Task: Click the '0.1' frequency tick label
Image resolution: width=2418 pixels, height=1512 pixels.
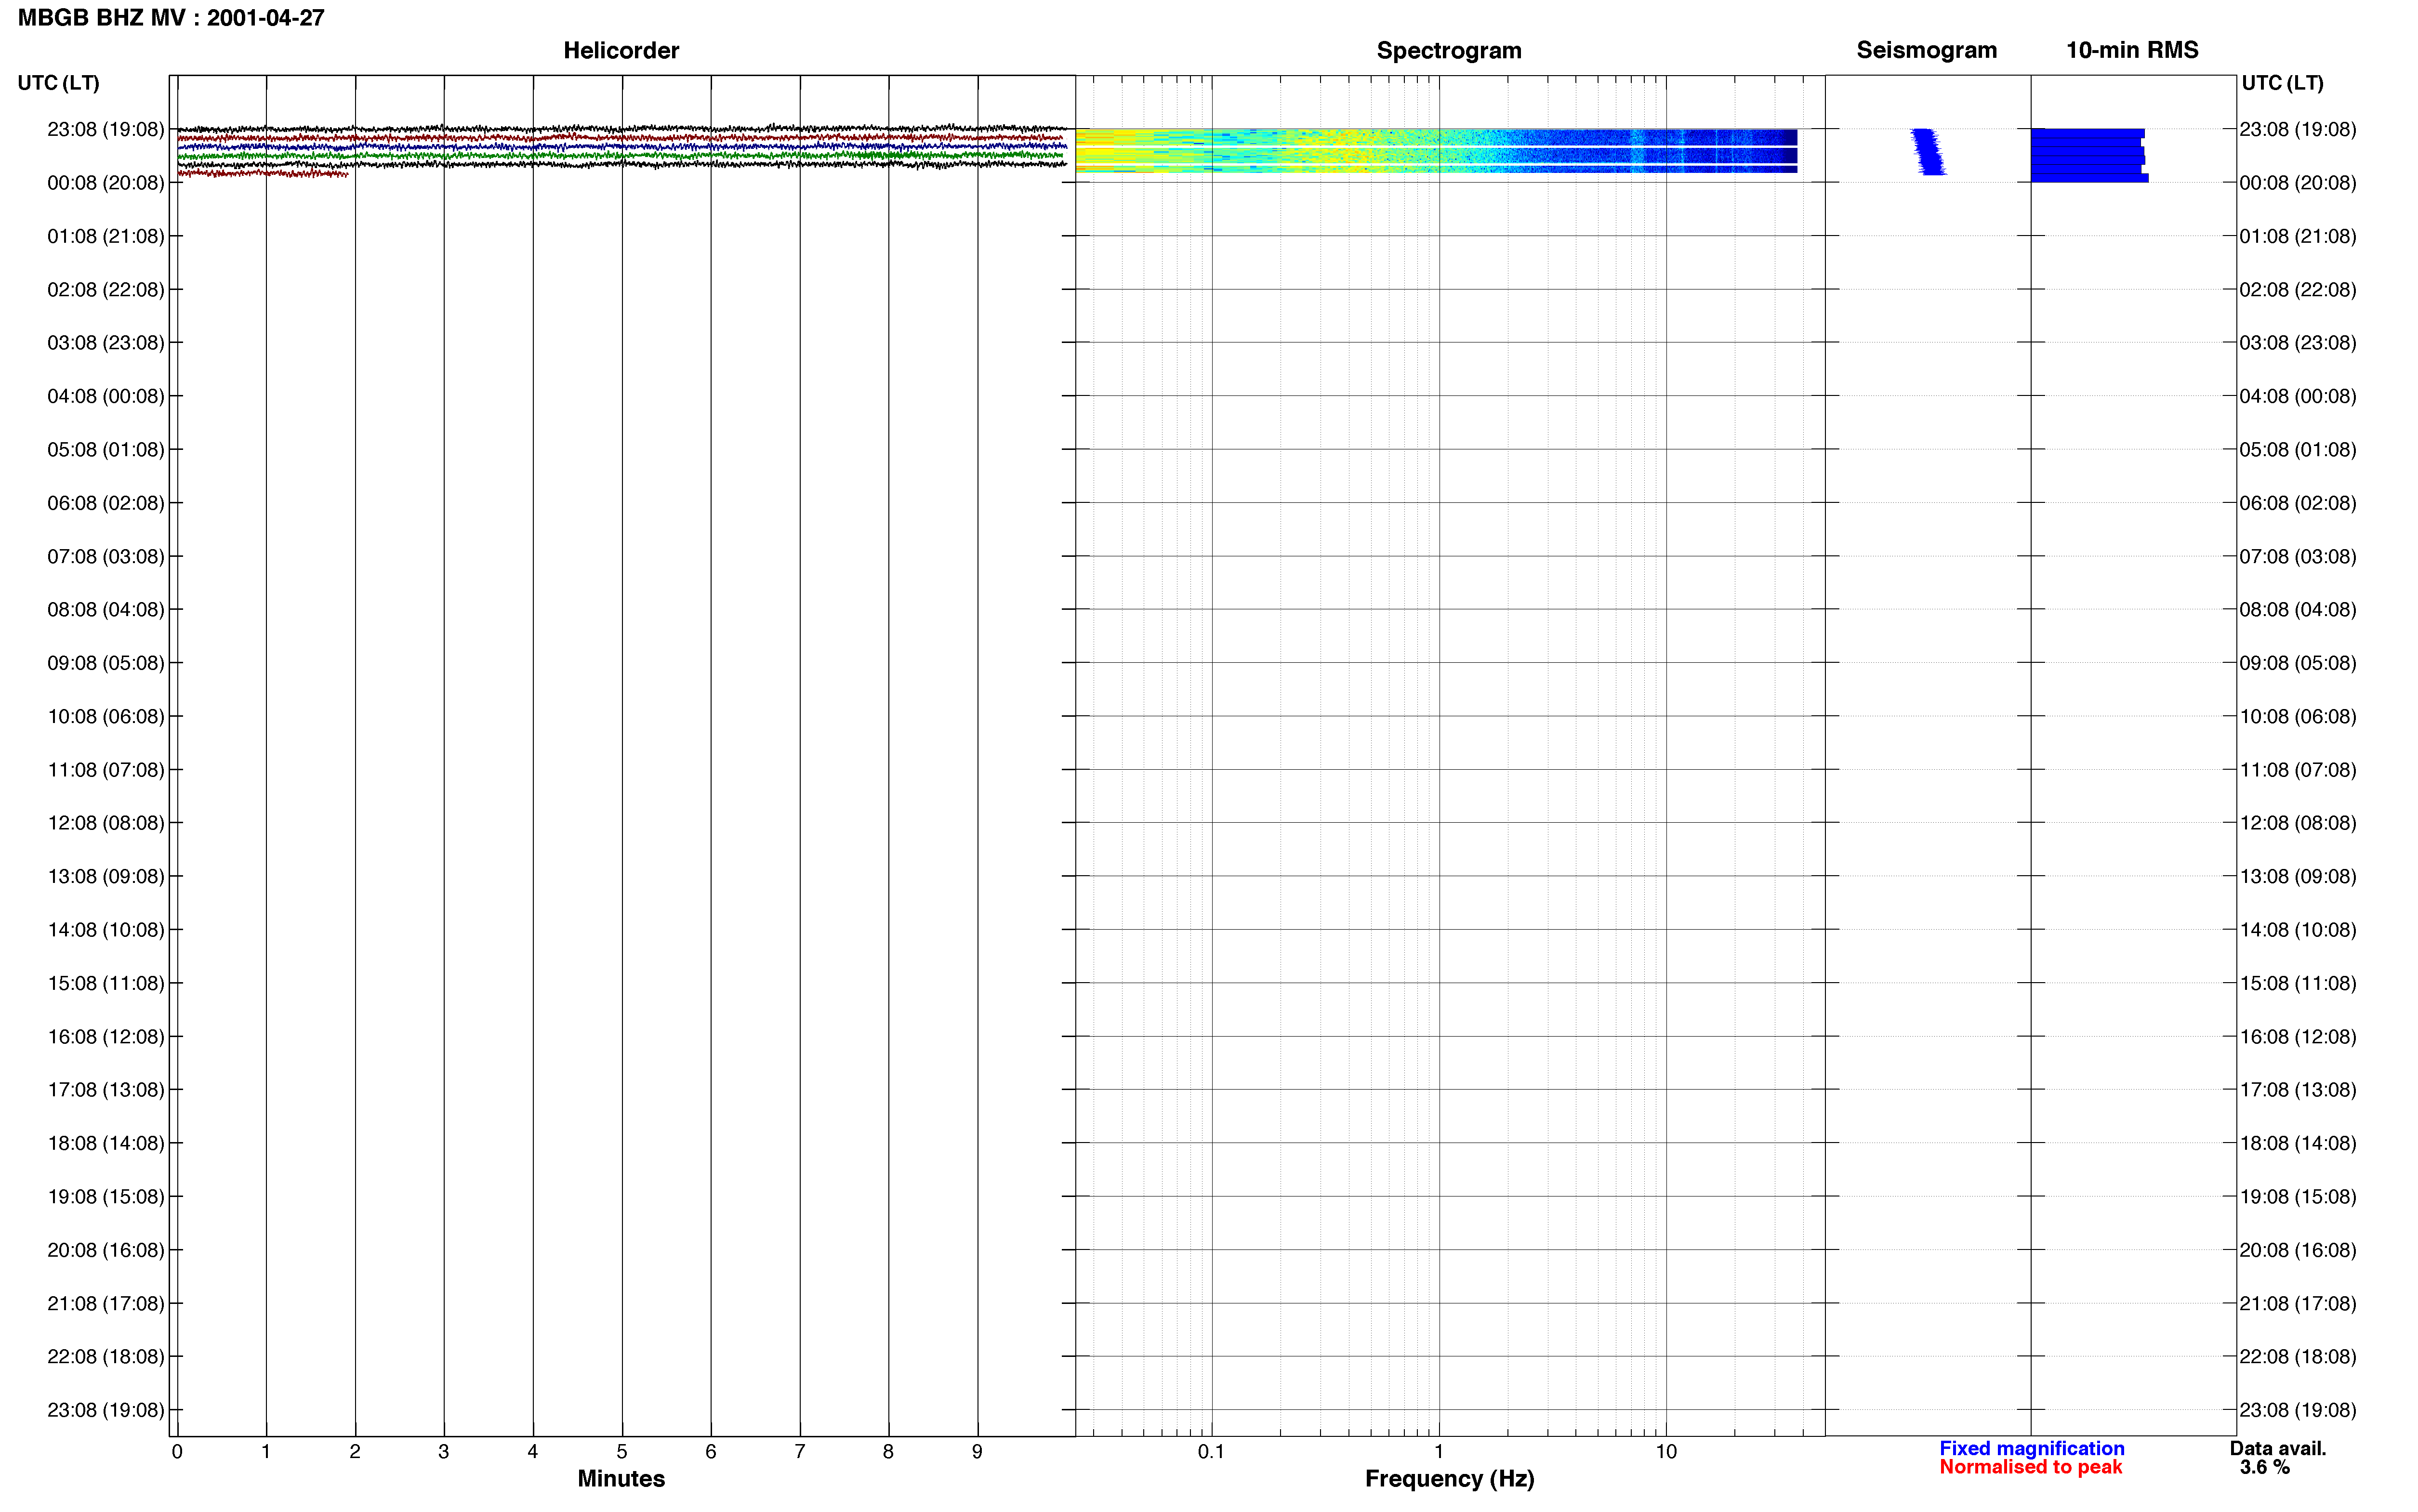Action: tap(1211, 1452)
